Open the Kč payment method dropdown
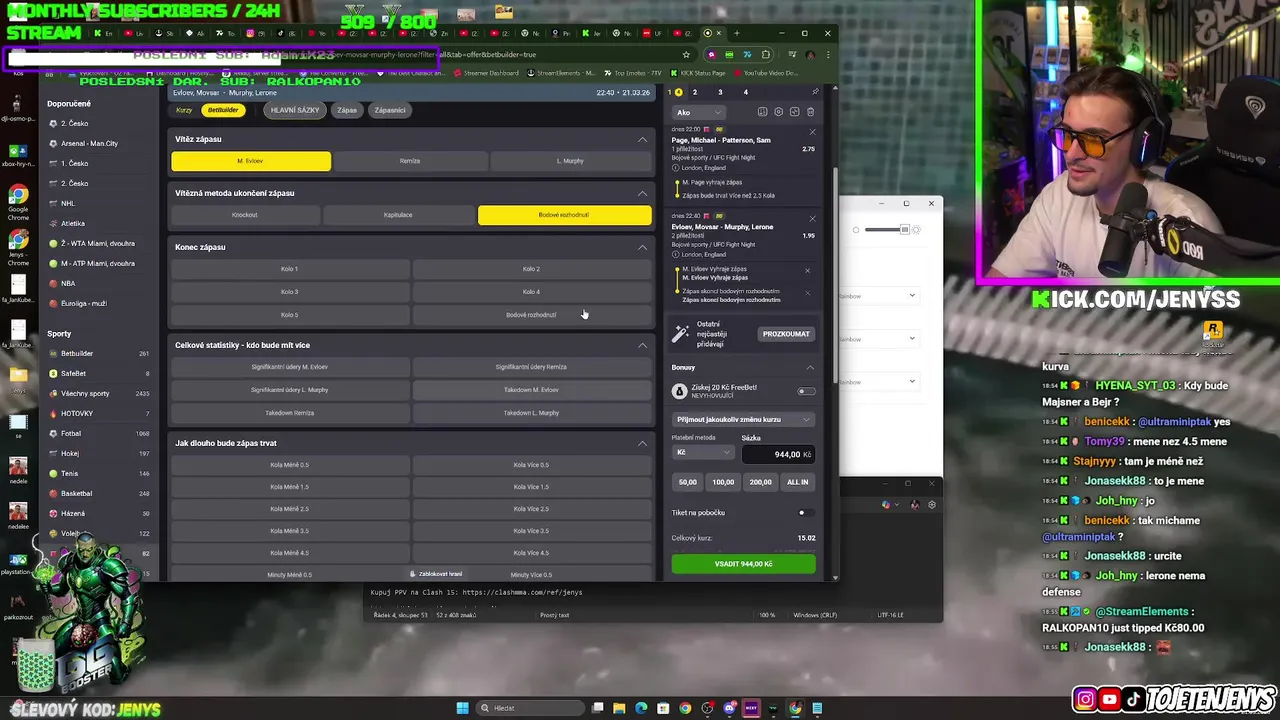The height and width of the screenshot is (720, 1280). tap(703, 453)
